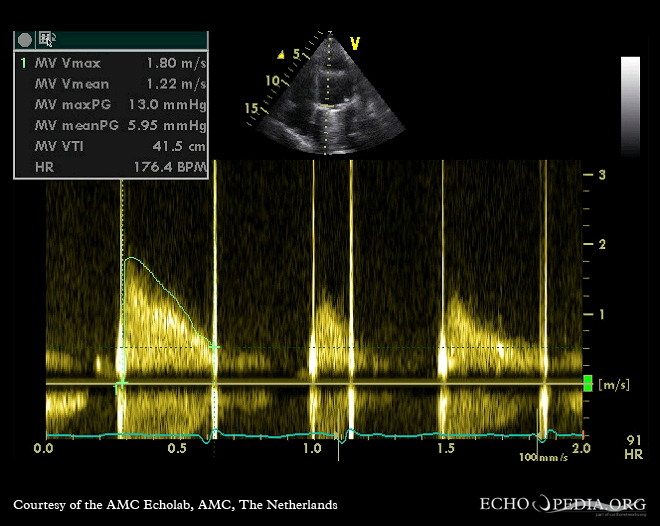
Task: Select the MV meanPG measurement row
Action: pyautogui.click(x=110, y=126)
